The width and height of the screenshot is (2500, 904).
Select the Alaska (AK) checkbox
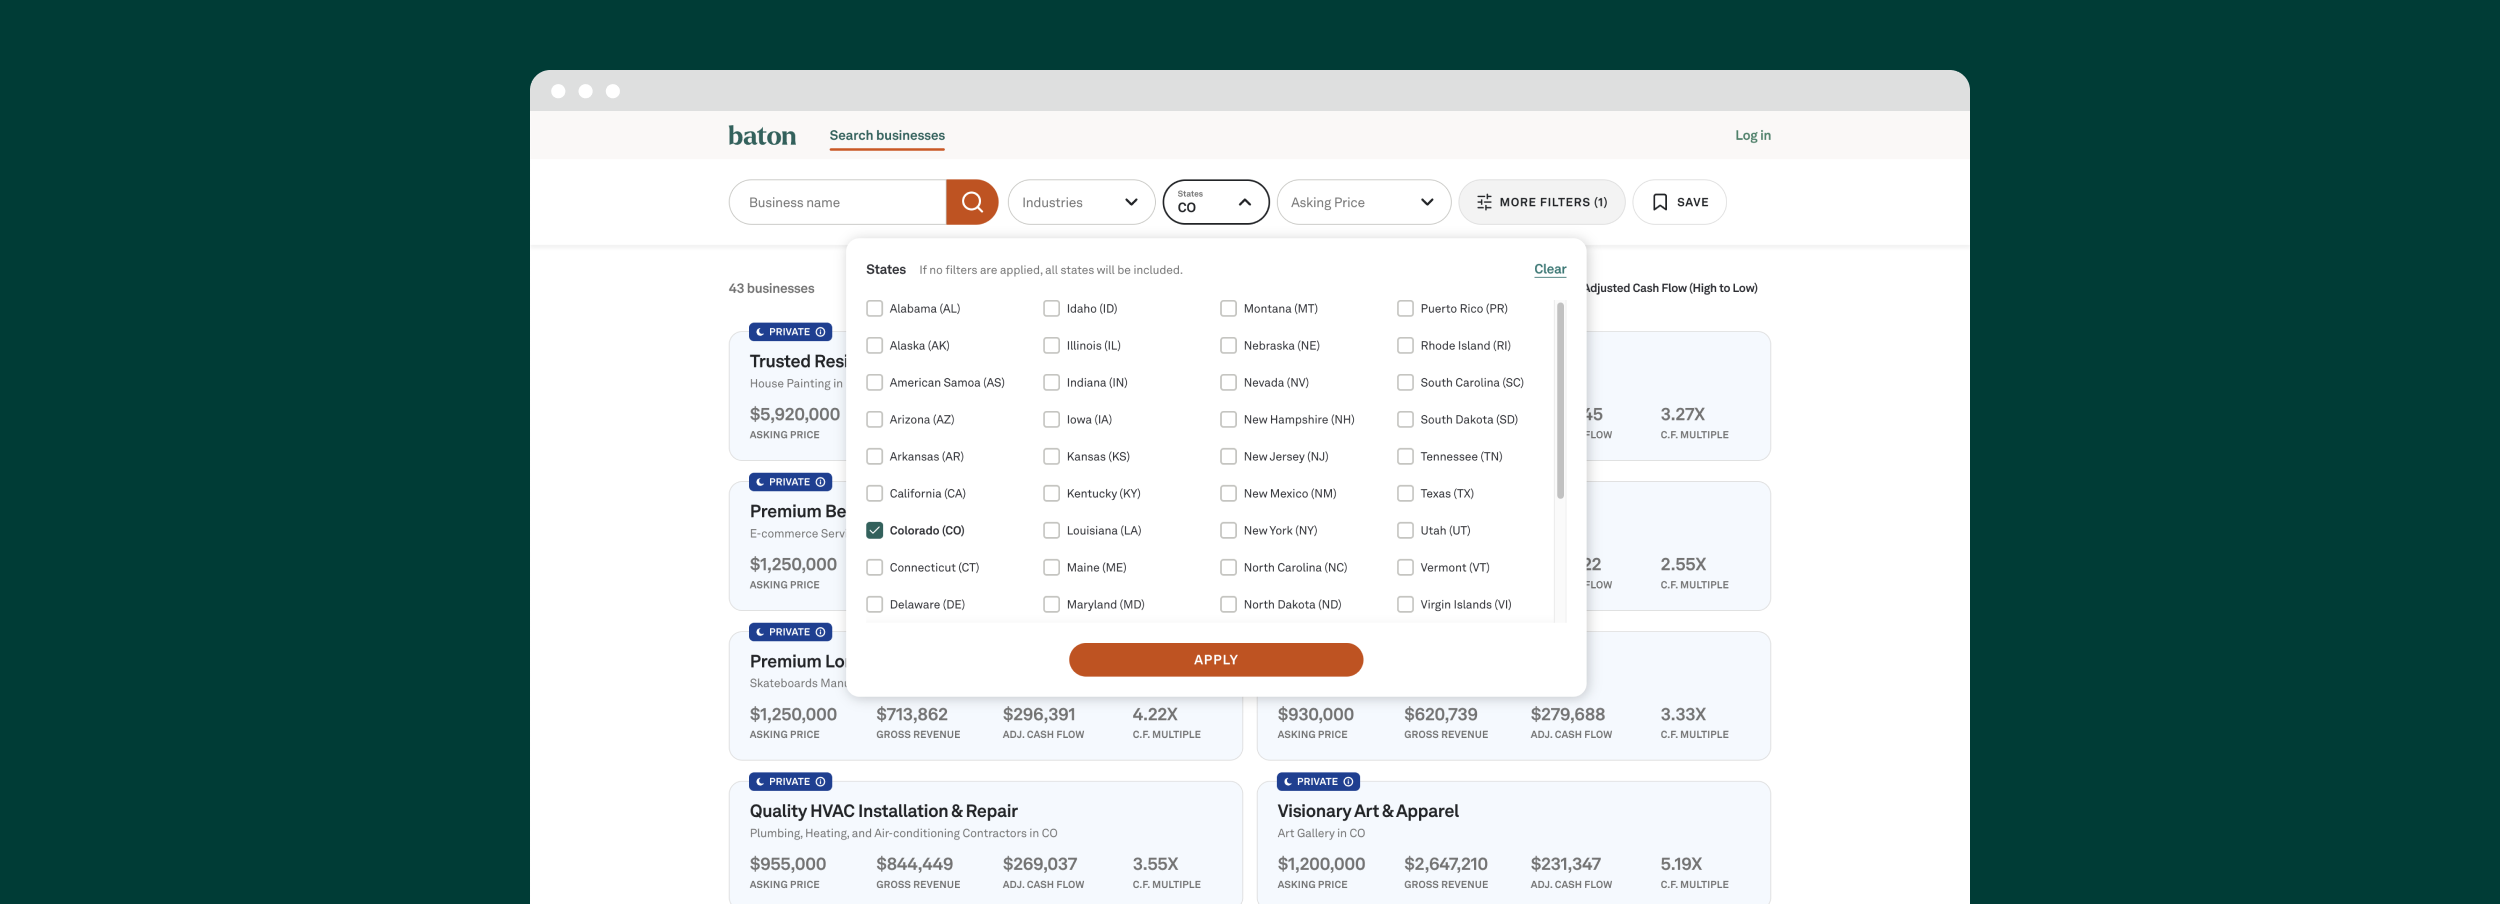[x=875, y=346]
